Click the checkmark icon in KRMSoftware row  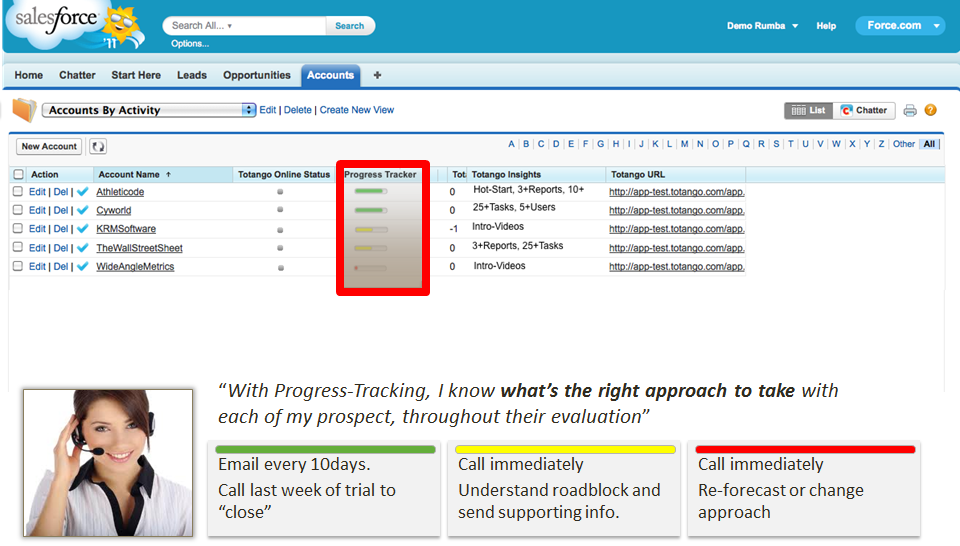[x=83, y=228]
